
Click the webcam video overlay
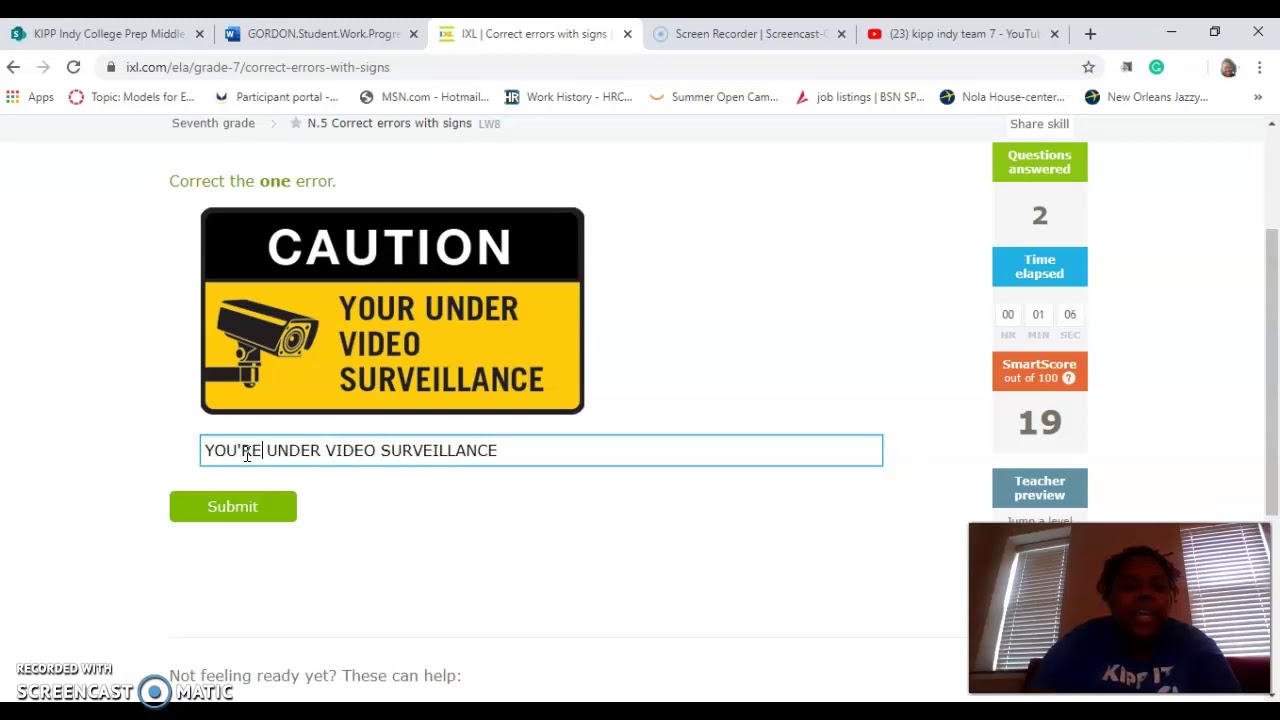[x=1119, y=608]
